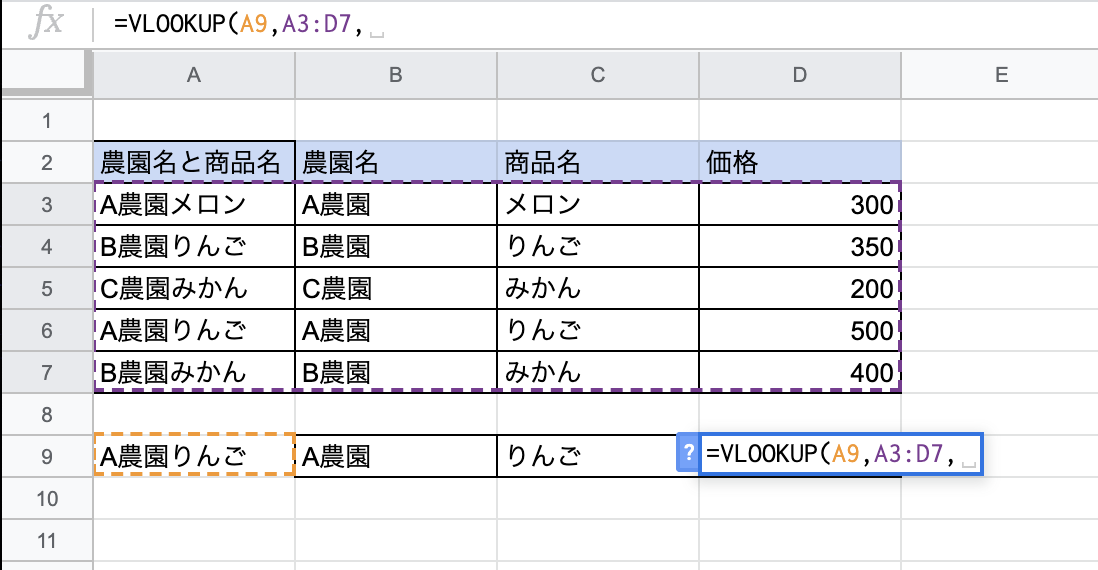Click price cell 500
The image size is (1098, 570).
point(800,331)
